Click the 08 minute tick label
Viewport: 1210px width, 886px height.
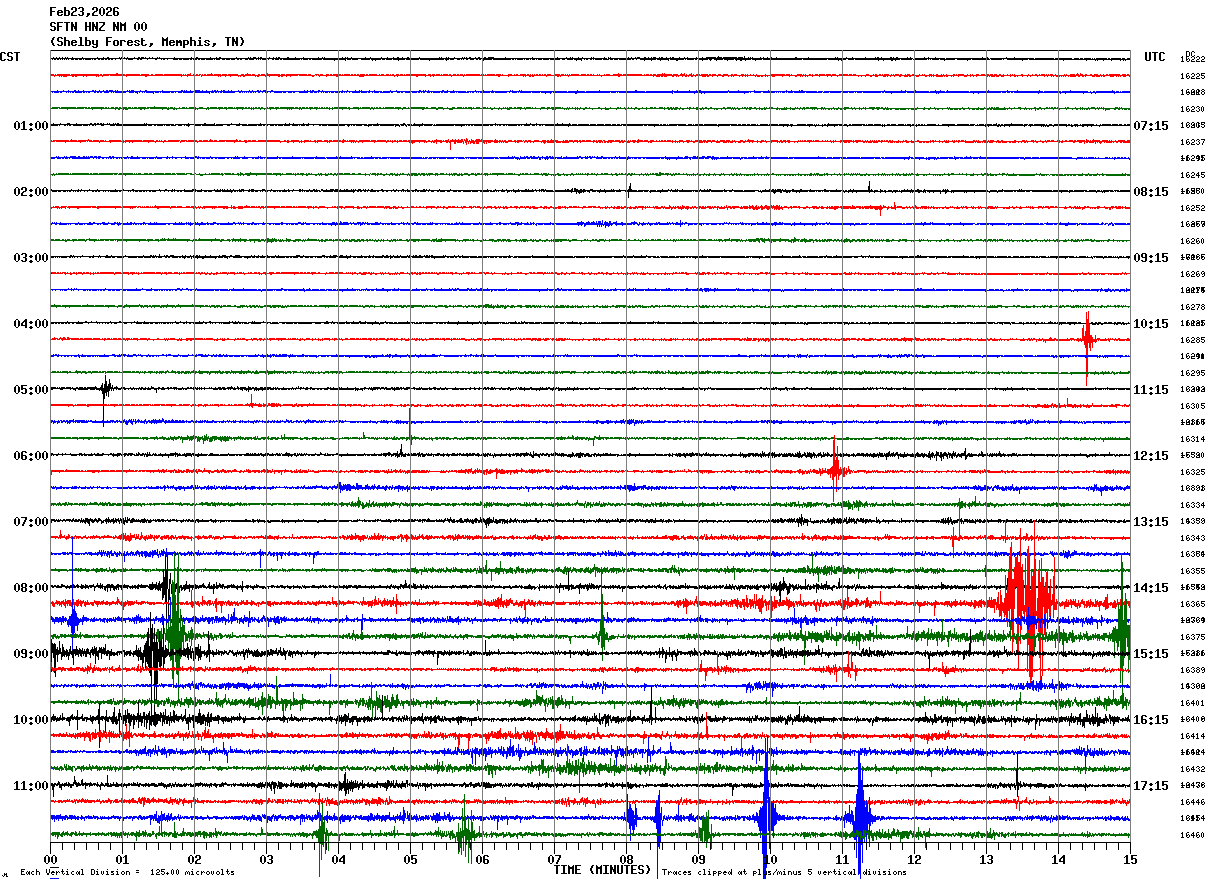click(x=627, y=859)
